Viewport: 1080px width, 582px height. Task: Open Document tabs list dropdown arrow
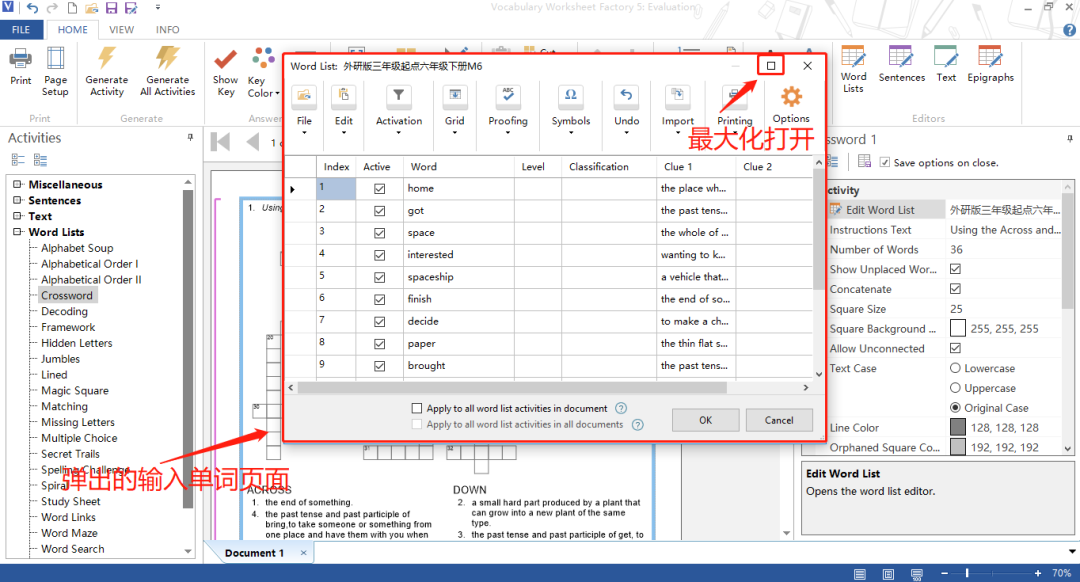coord(1072,552)
